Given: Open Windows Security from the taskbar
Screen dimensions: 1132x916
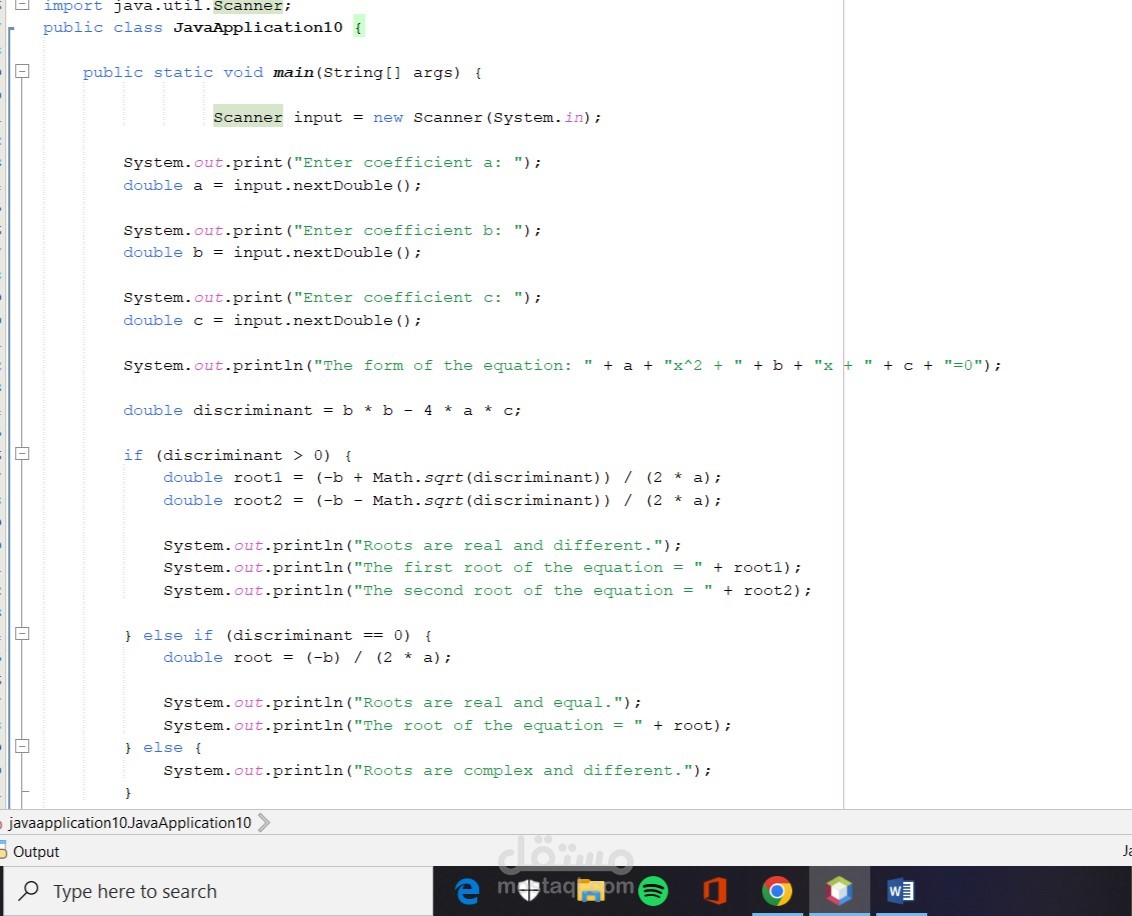Looking at the screenshot, I should 529,890.
